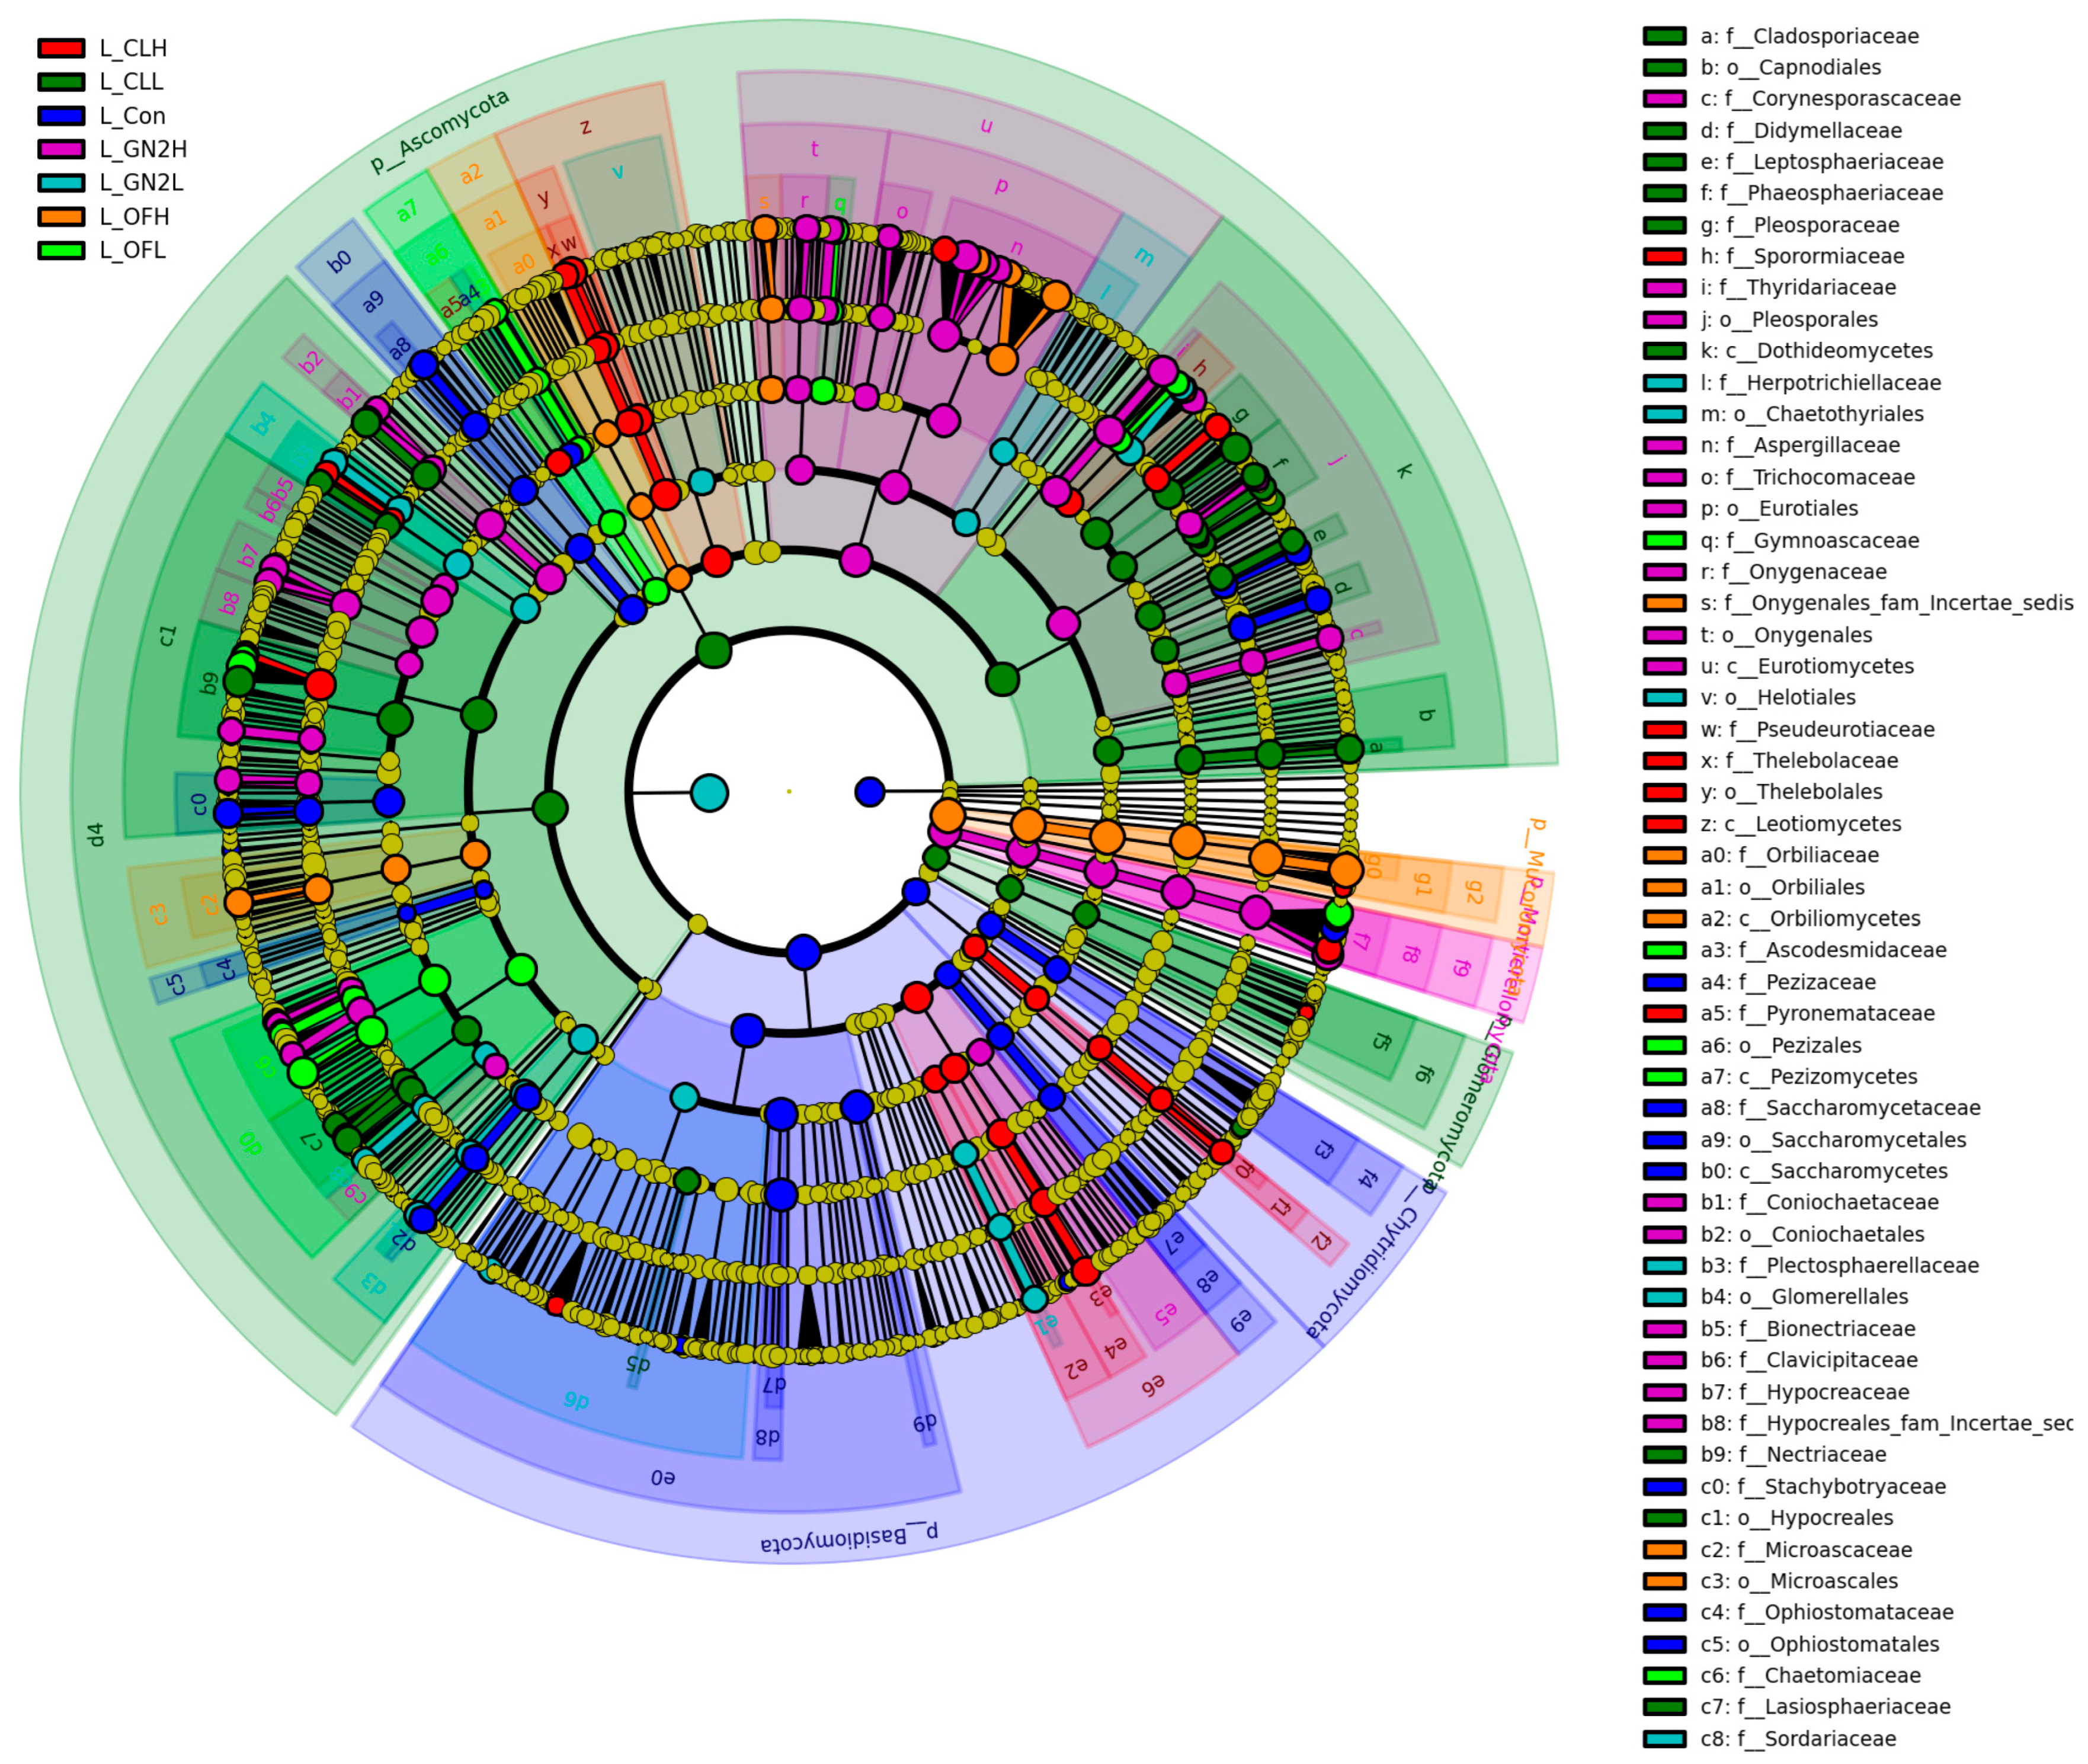Click the red swatch beside f__Sporormiaceae
The width and height of the screenshot is (2088, 1764).
1664,256
